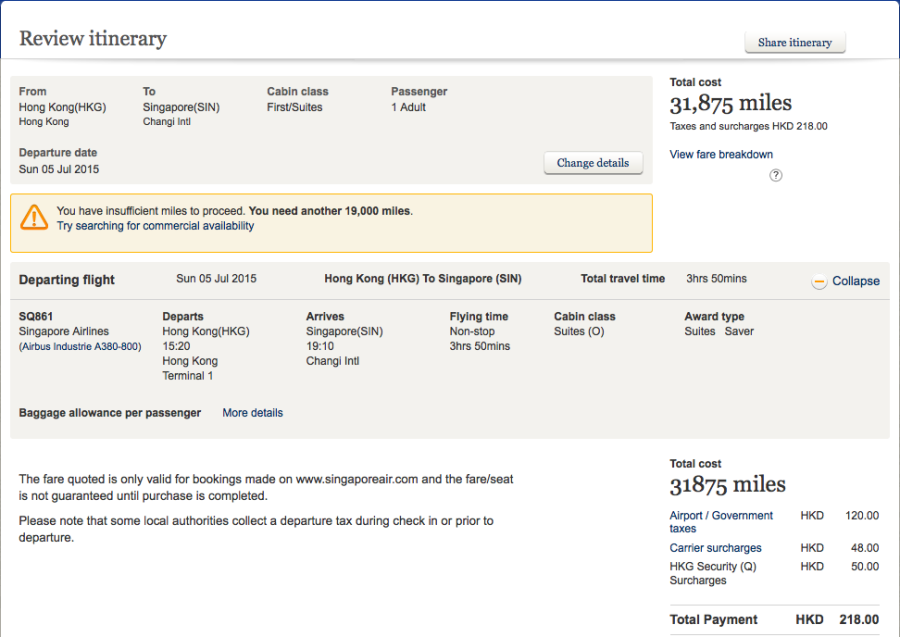This screenshot has width=900, height=637.
Task: Open More details for baggage allowance
Action: (x=252, y=413)
